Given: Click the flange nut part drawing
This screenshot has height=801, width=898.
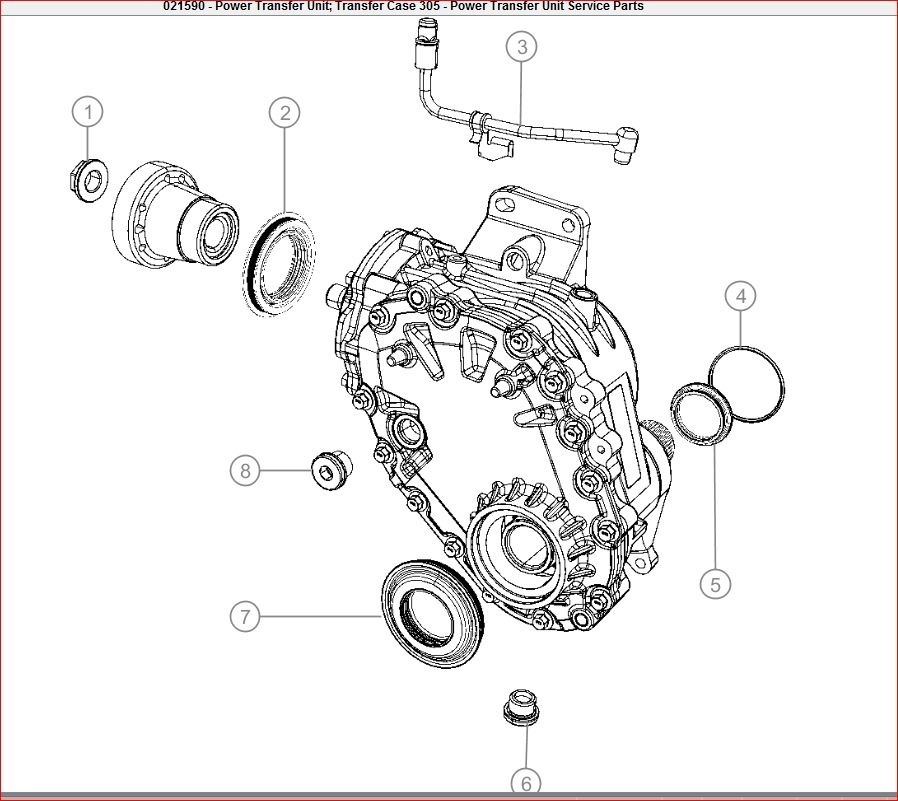Looking at the screenshot, I should coord(86,180).
